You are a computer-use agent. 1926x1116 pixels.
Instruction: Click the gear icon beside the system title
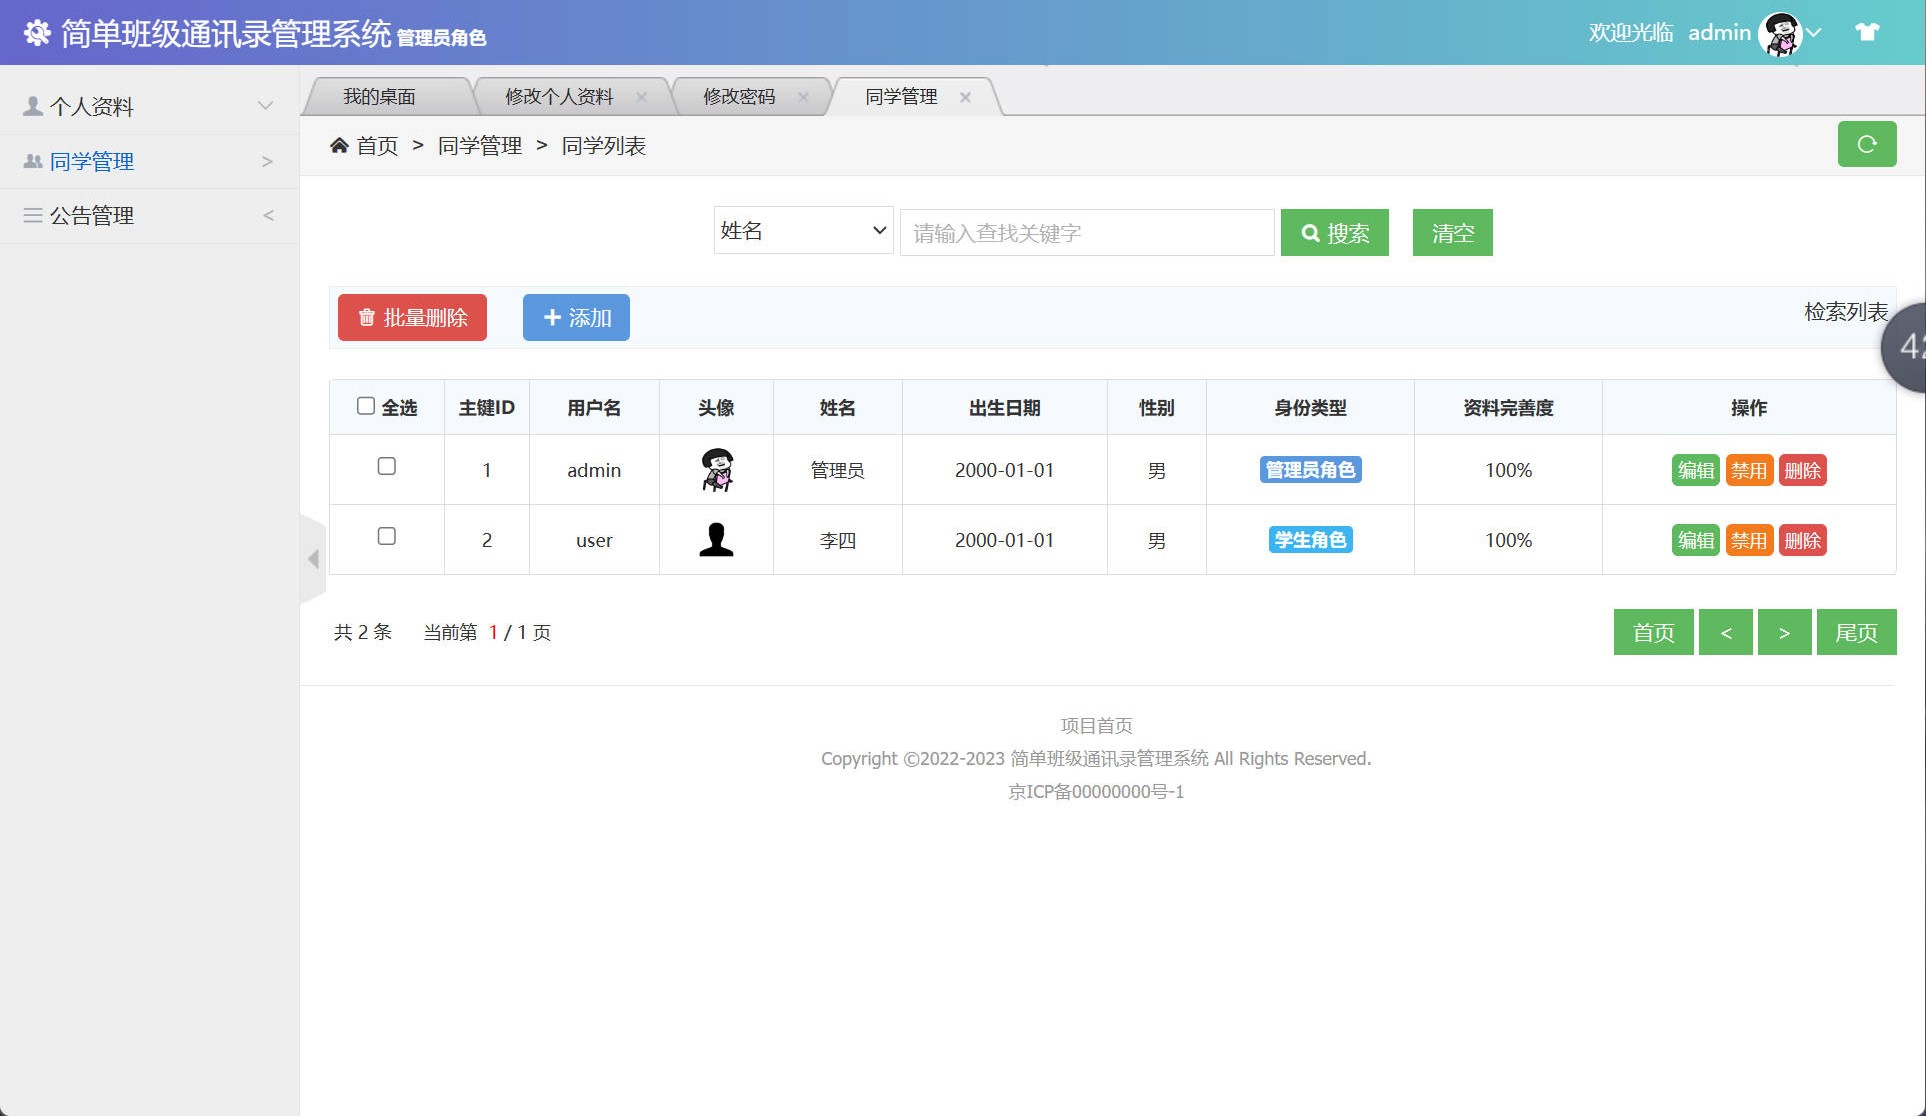click(x=38, y=32)
